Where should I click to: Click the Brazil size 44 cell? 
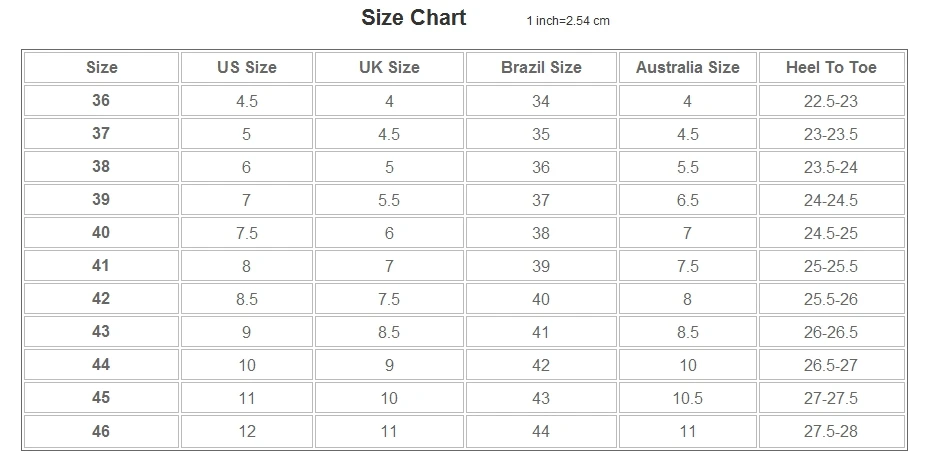click(541, 431)
